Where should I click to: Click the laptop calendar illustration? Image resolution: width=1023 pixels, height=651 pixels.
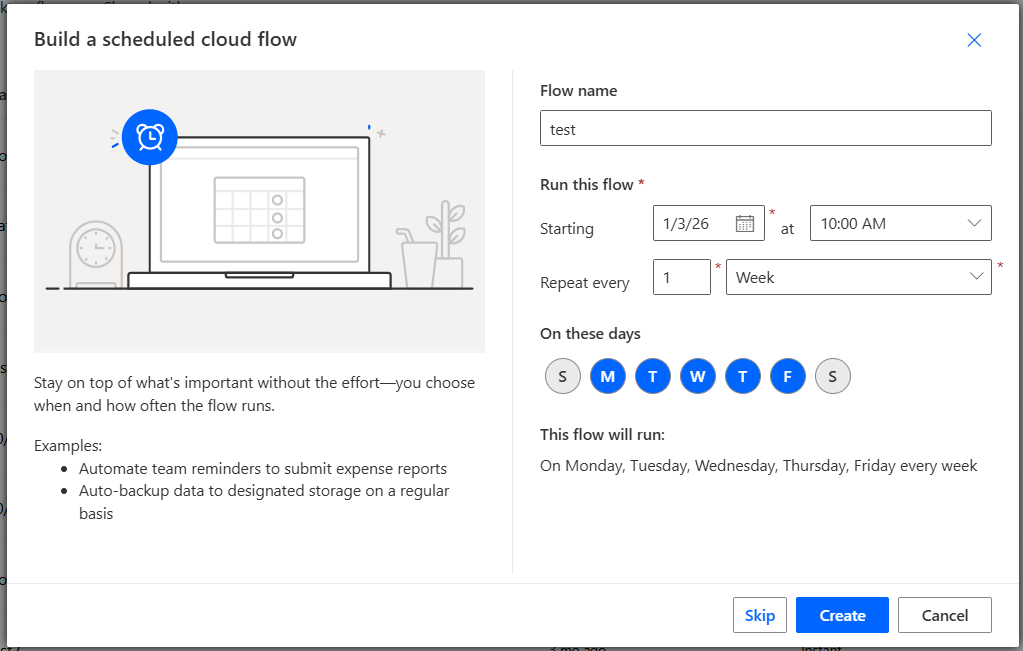(x=260, y=210)
